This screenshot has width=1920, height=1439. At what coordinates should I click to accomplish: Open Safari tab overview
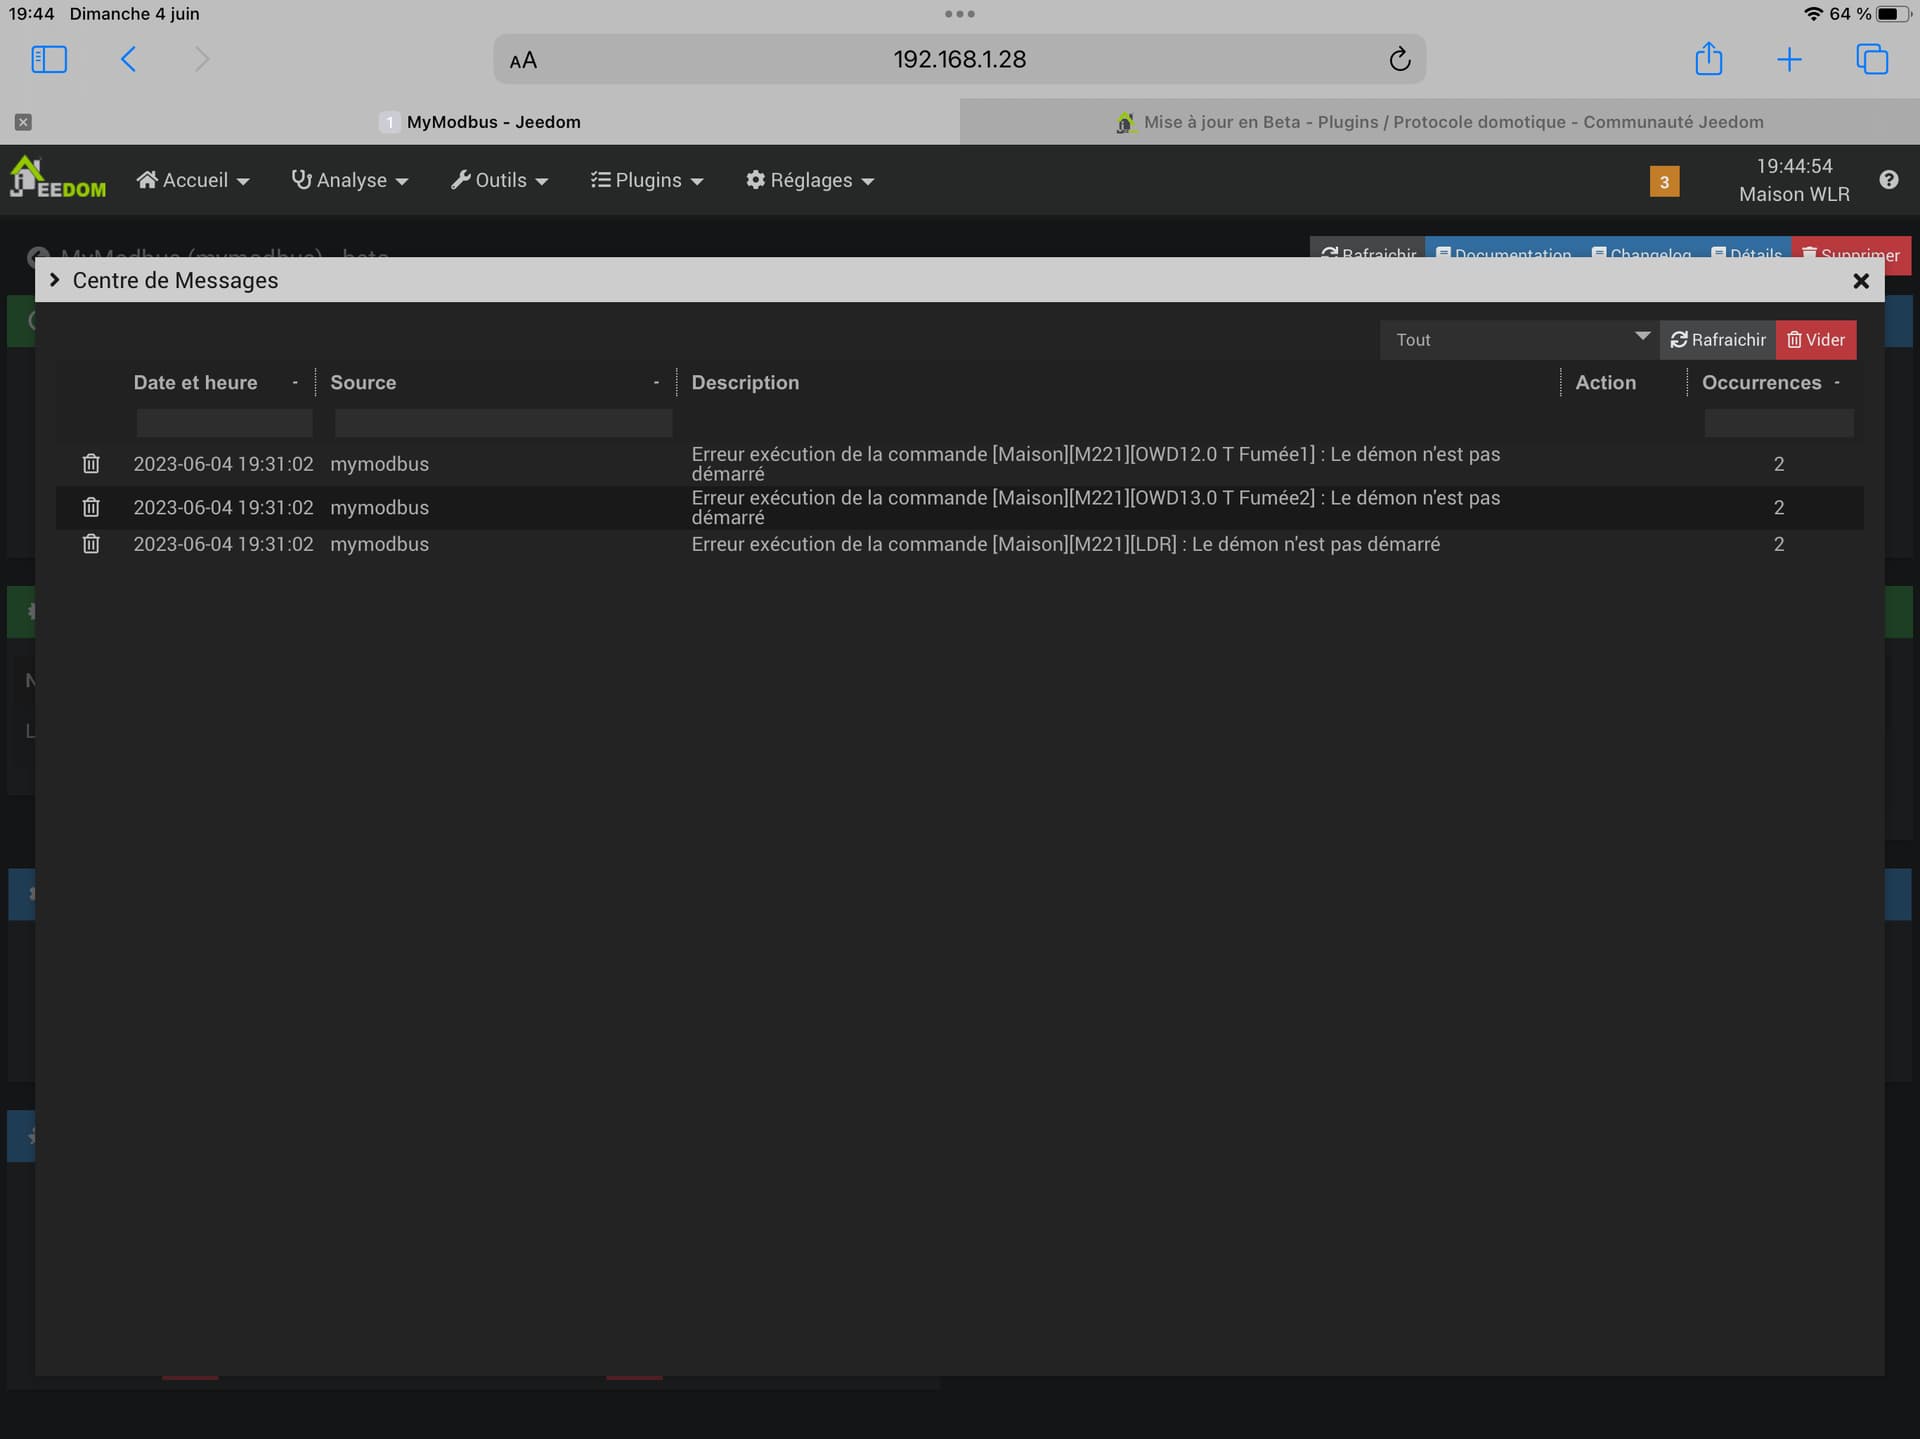1871,59
